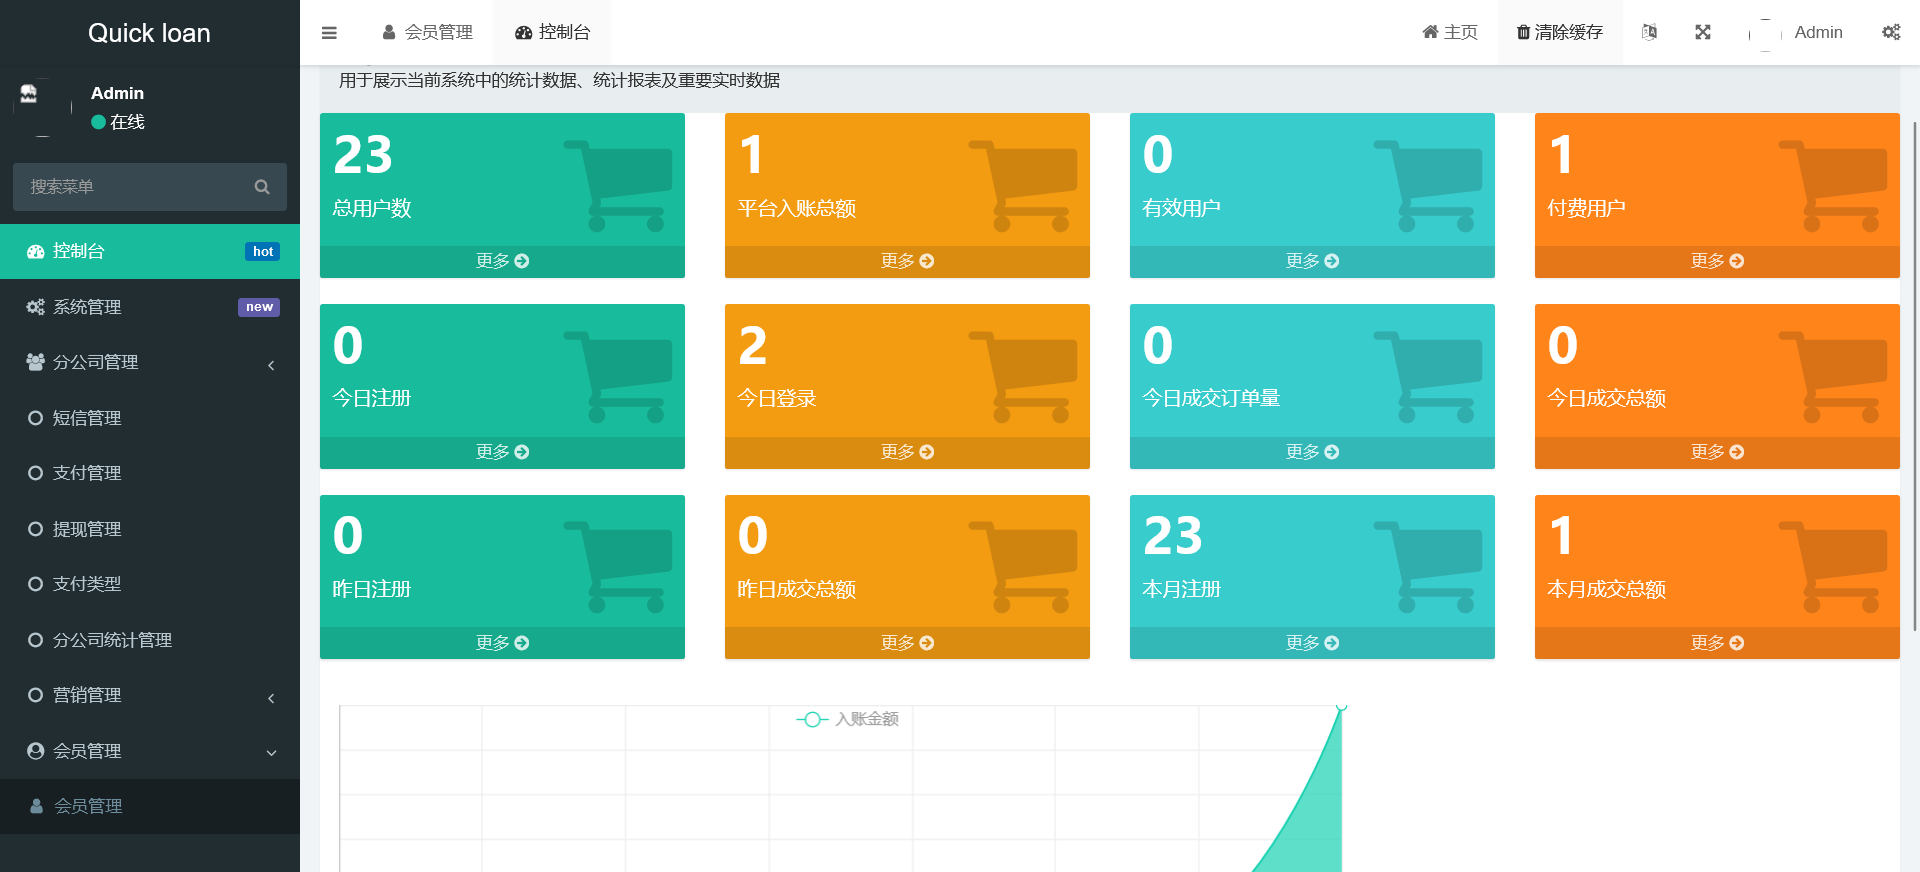The image size is (1920, 872).
Task: Click the home icon labeled 主页
Action: (x=1430, y=32)
